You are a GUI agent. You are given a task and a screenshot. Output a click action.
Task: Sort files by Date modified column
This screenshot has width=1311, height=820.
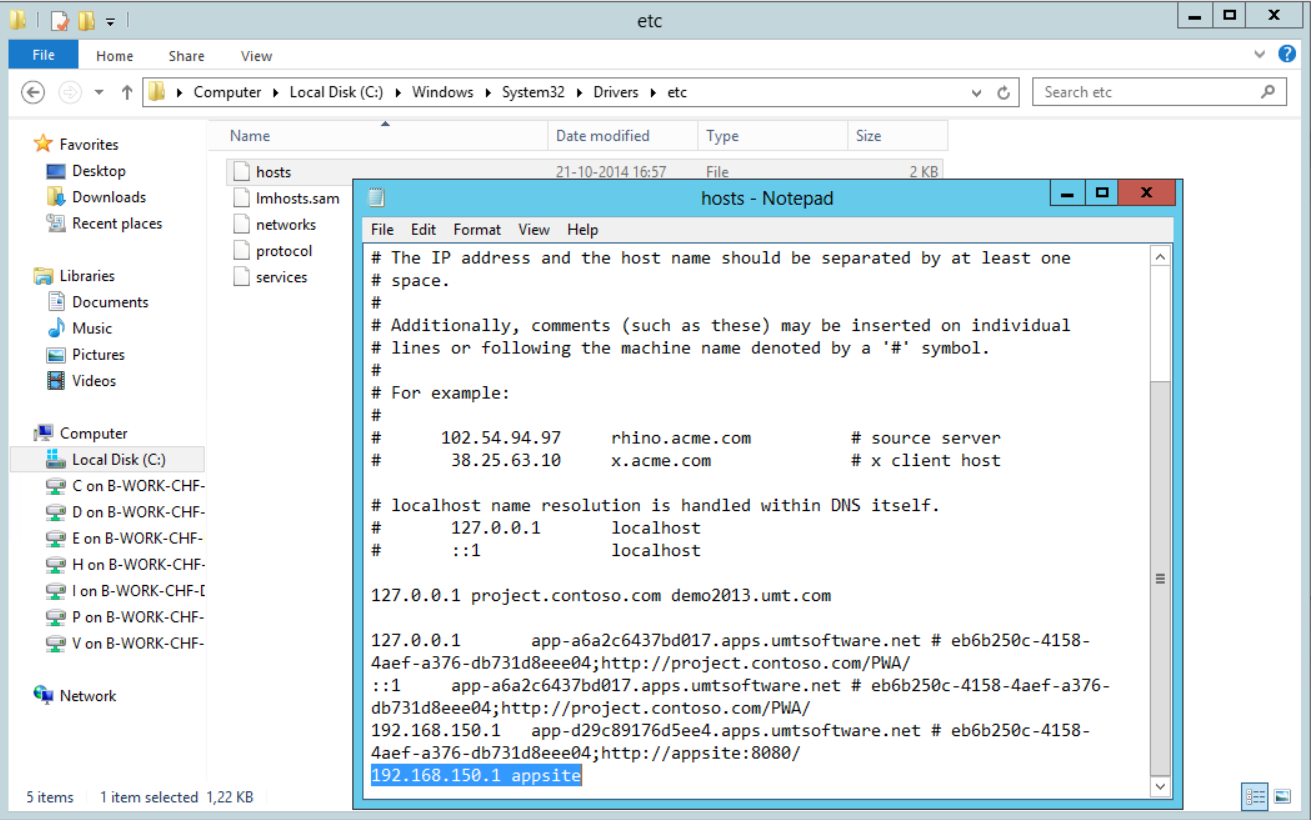622,136
